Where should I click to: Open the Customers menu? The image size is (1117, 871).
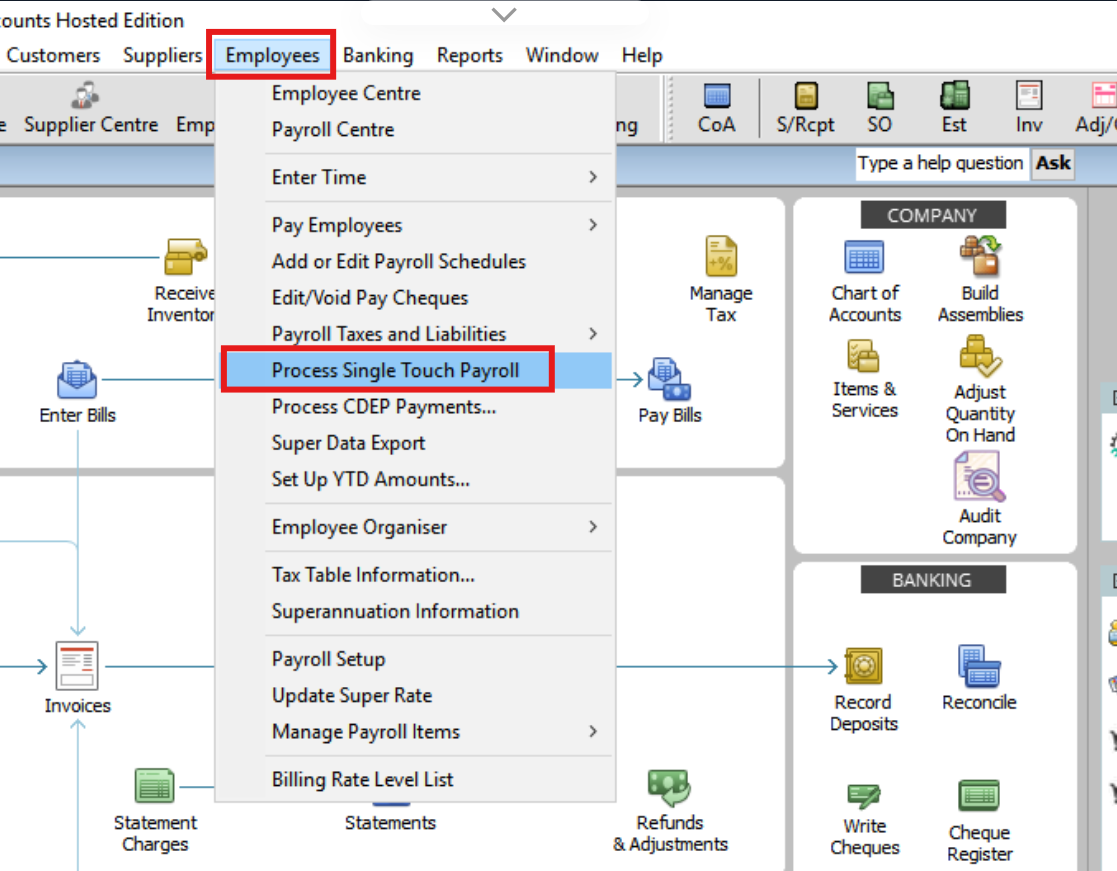pos(53,55)
